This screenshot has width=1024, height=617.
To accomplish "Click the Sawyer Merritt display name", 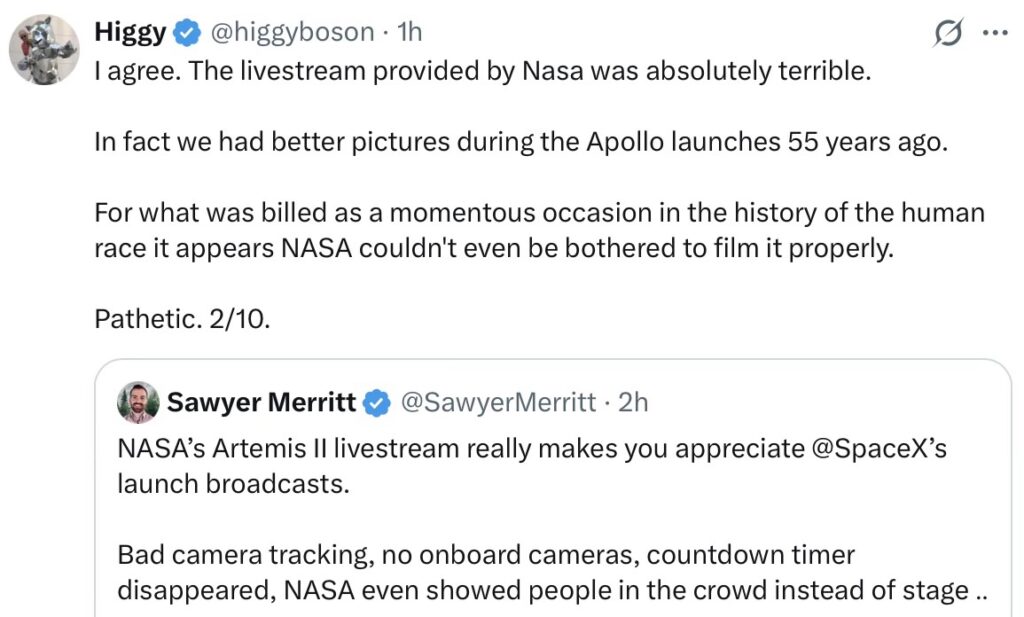I will tap(261, 402).
